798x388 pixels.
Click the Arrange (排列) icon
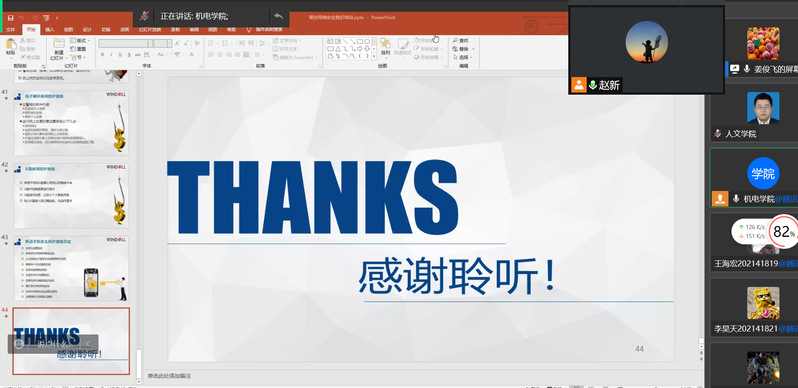tap(385, 43)
